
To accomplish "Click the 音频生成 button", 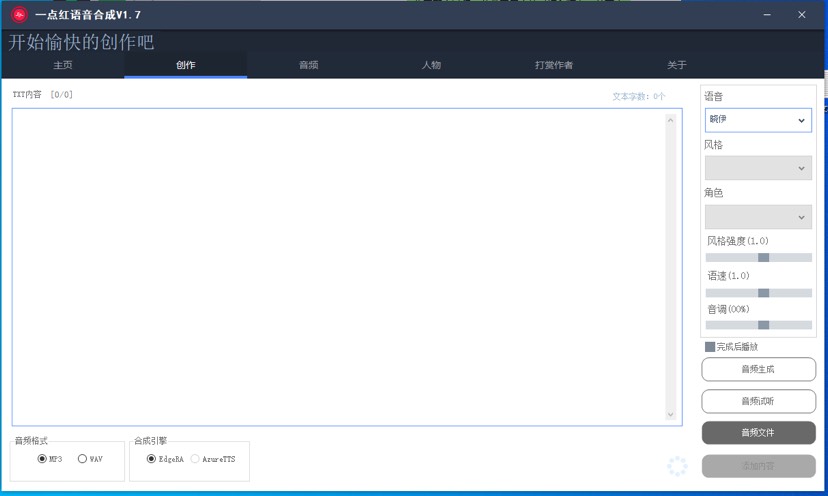I will coord(758,369).
